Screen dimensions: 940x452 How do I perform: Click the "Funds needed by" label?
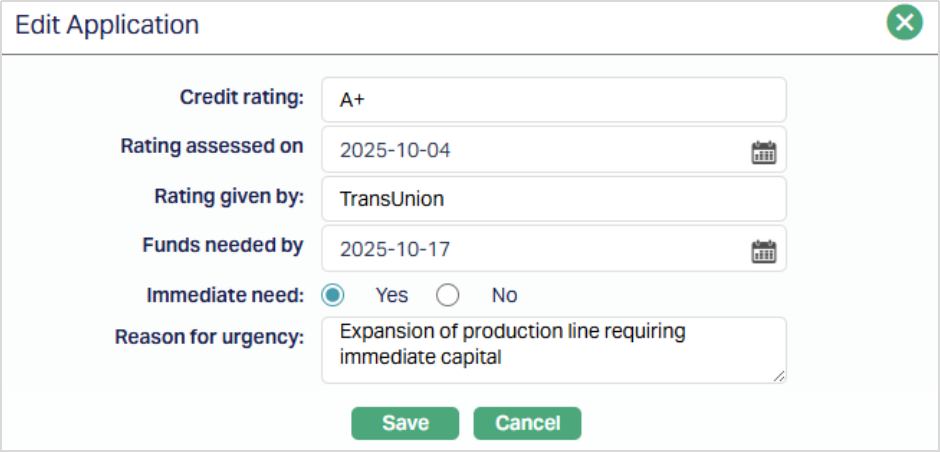coord(223,244)
